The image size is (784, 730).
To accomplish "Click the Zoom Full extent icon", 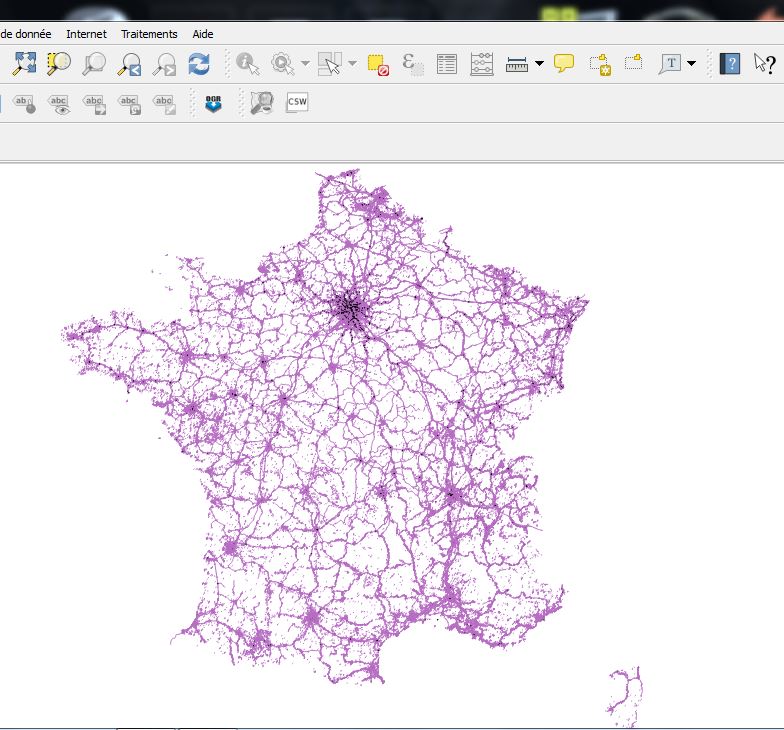I will [24, 64].
